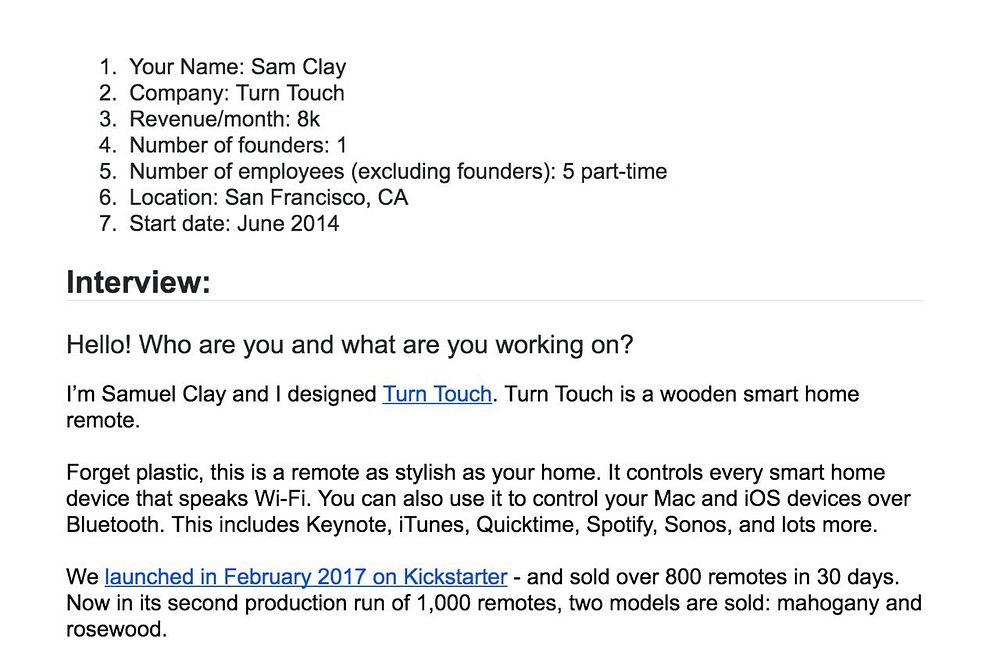This screenshot has height=664, width=1000.
Task: Click the horizontal rule beneath the Interview heading
Action: pos(495,300)
